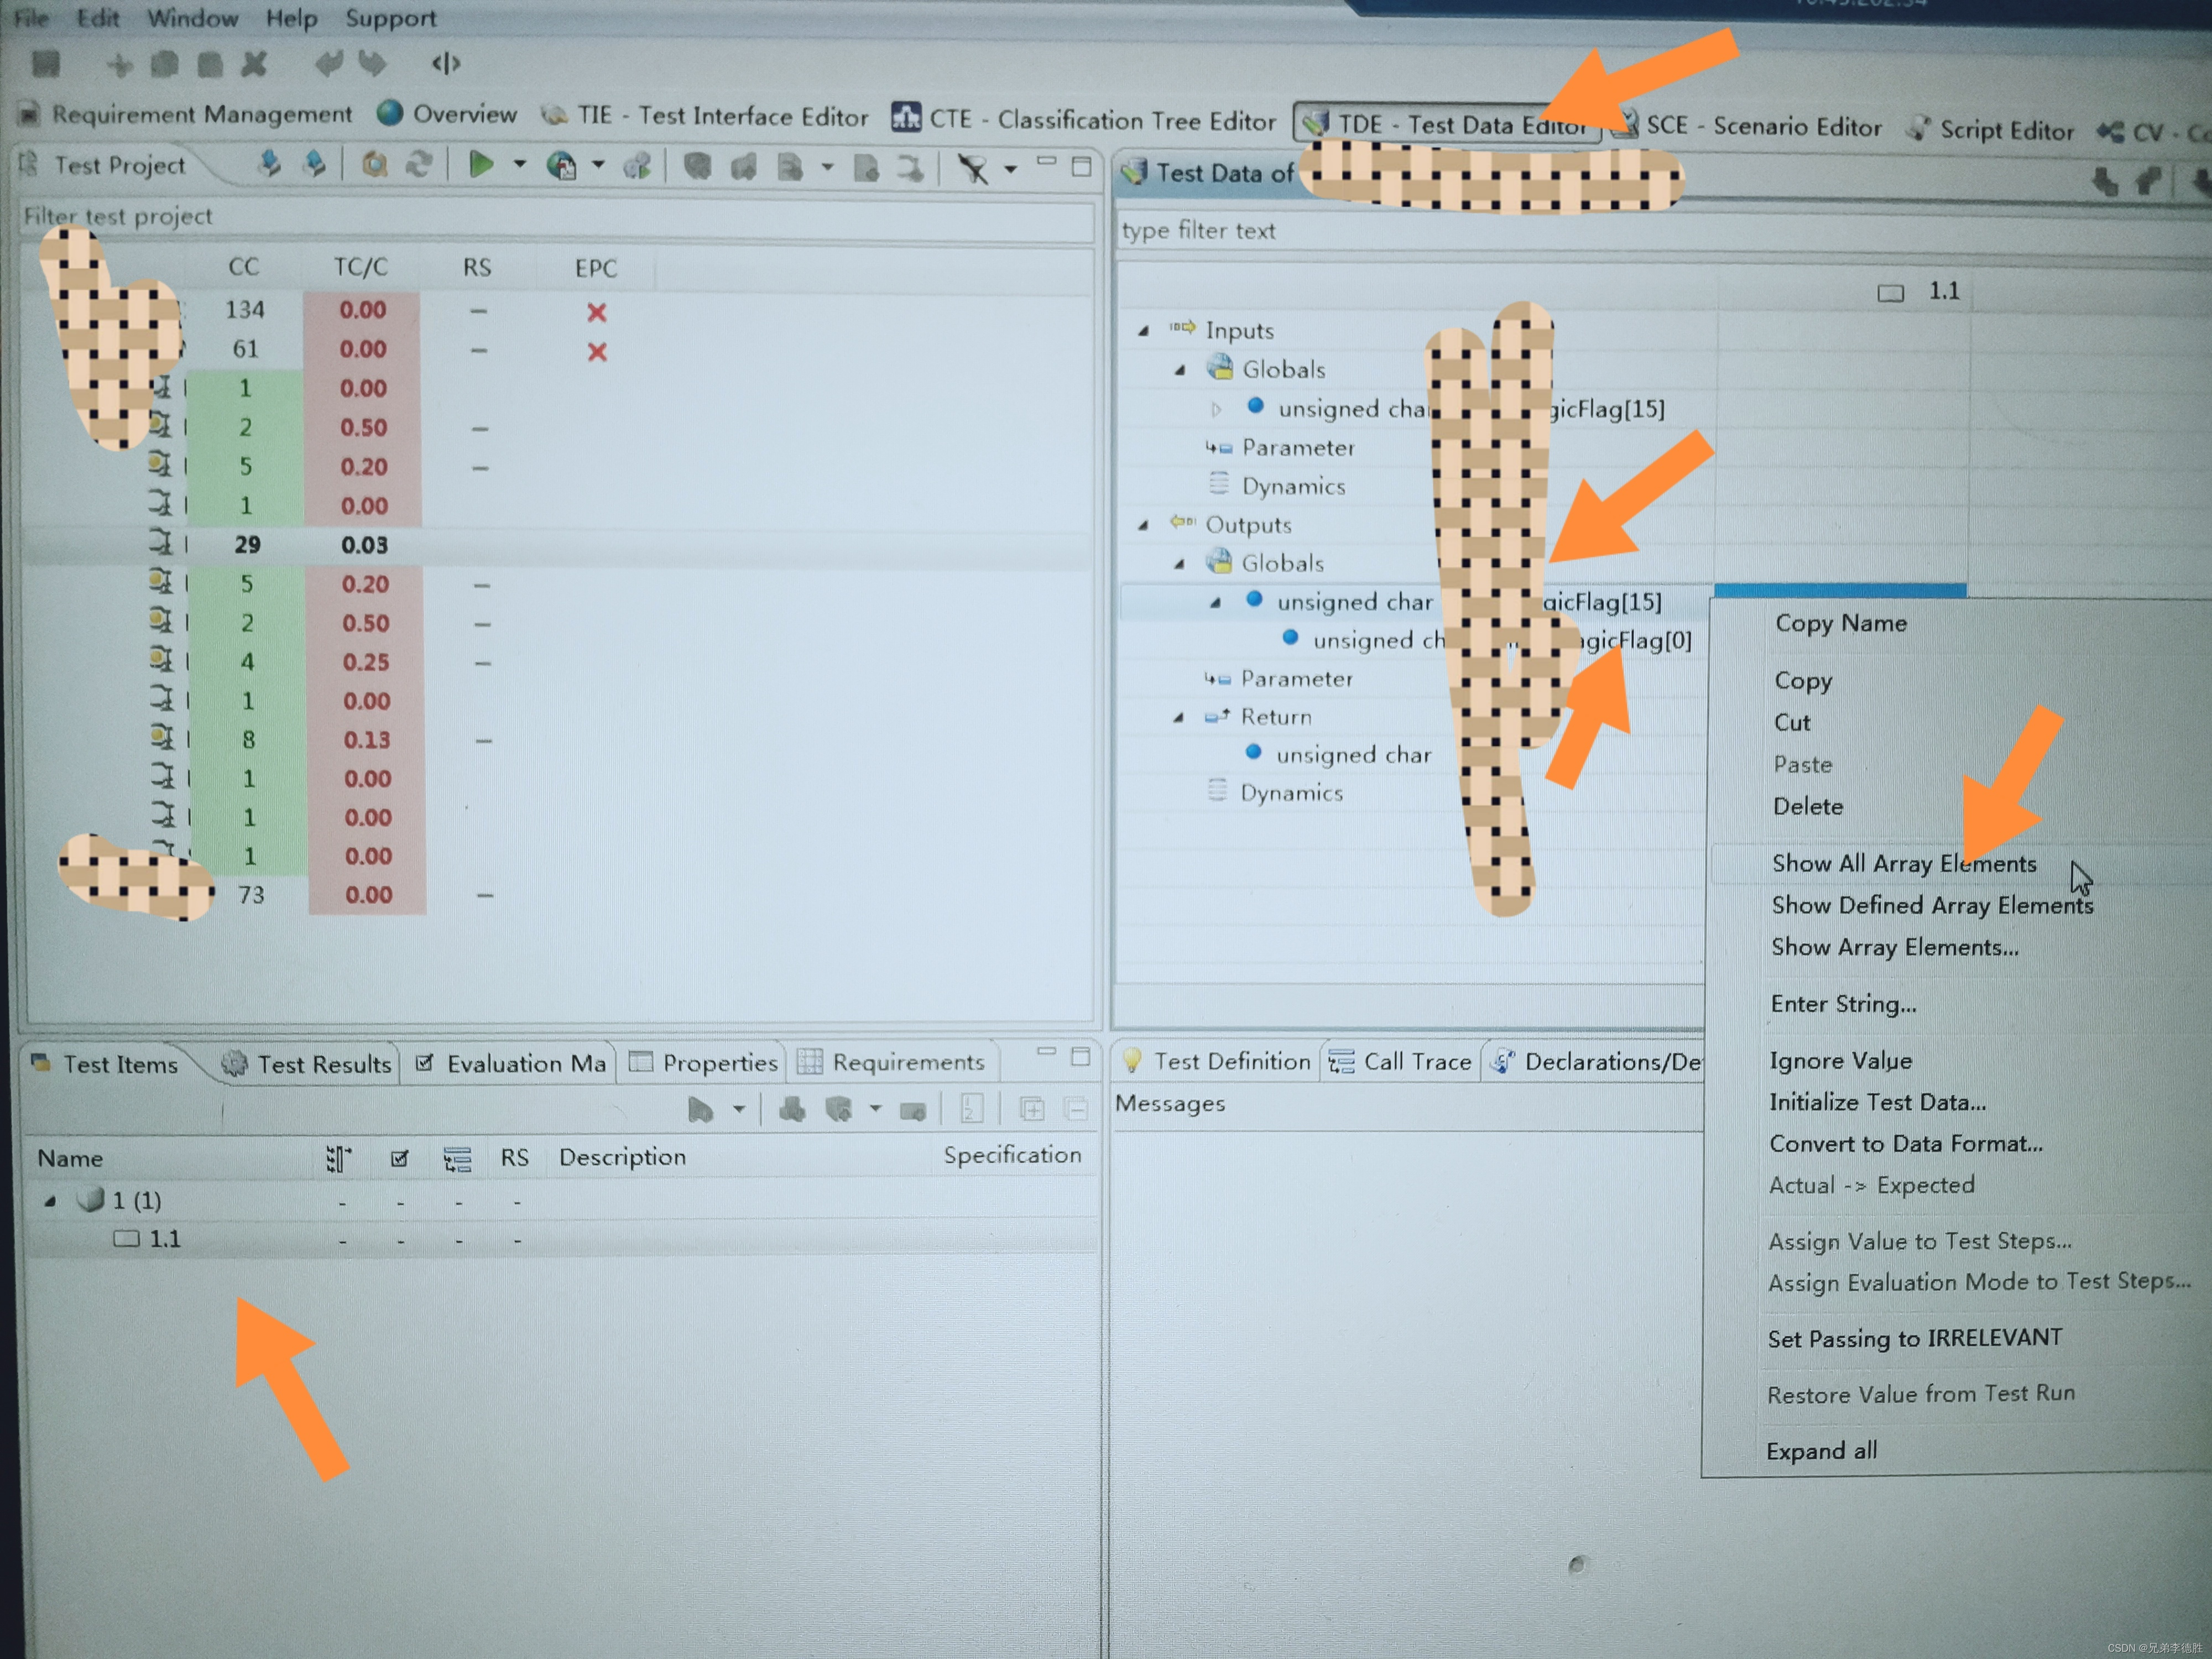The image size is (2212, 1659).
Task: Choose Show All Array Elements menu entry
Action: [x=1903, y=864]
